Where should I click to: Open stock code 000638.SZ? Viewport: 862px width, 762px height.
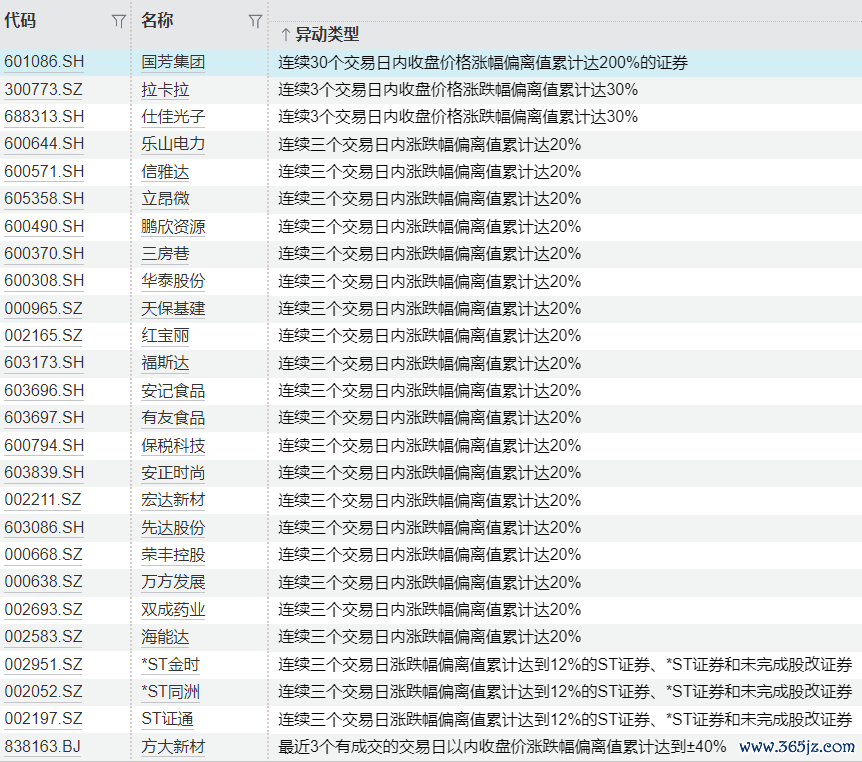pyautogui.click(x=43, y=582)
